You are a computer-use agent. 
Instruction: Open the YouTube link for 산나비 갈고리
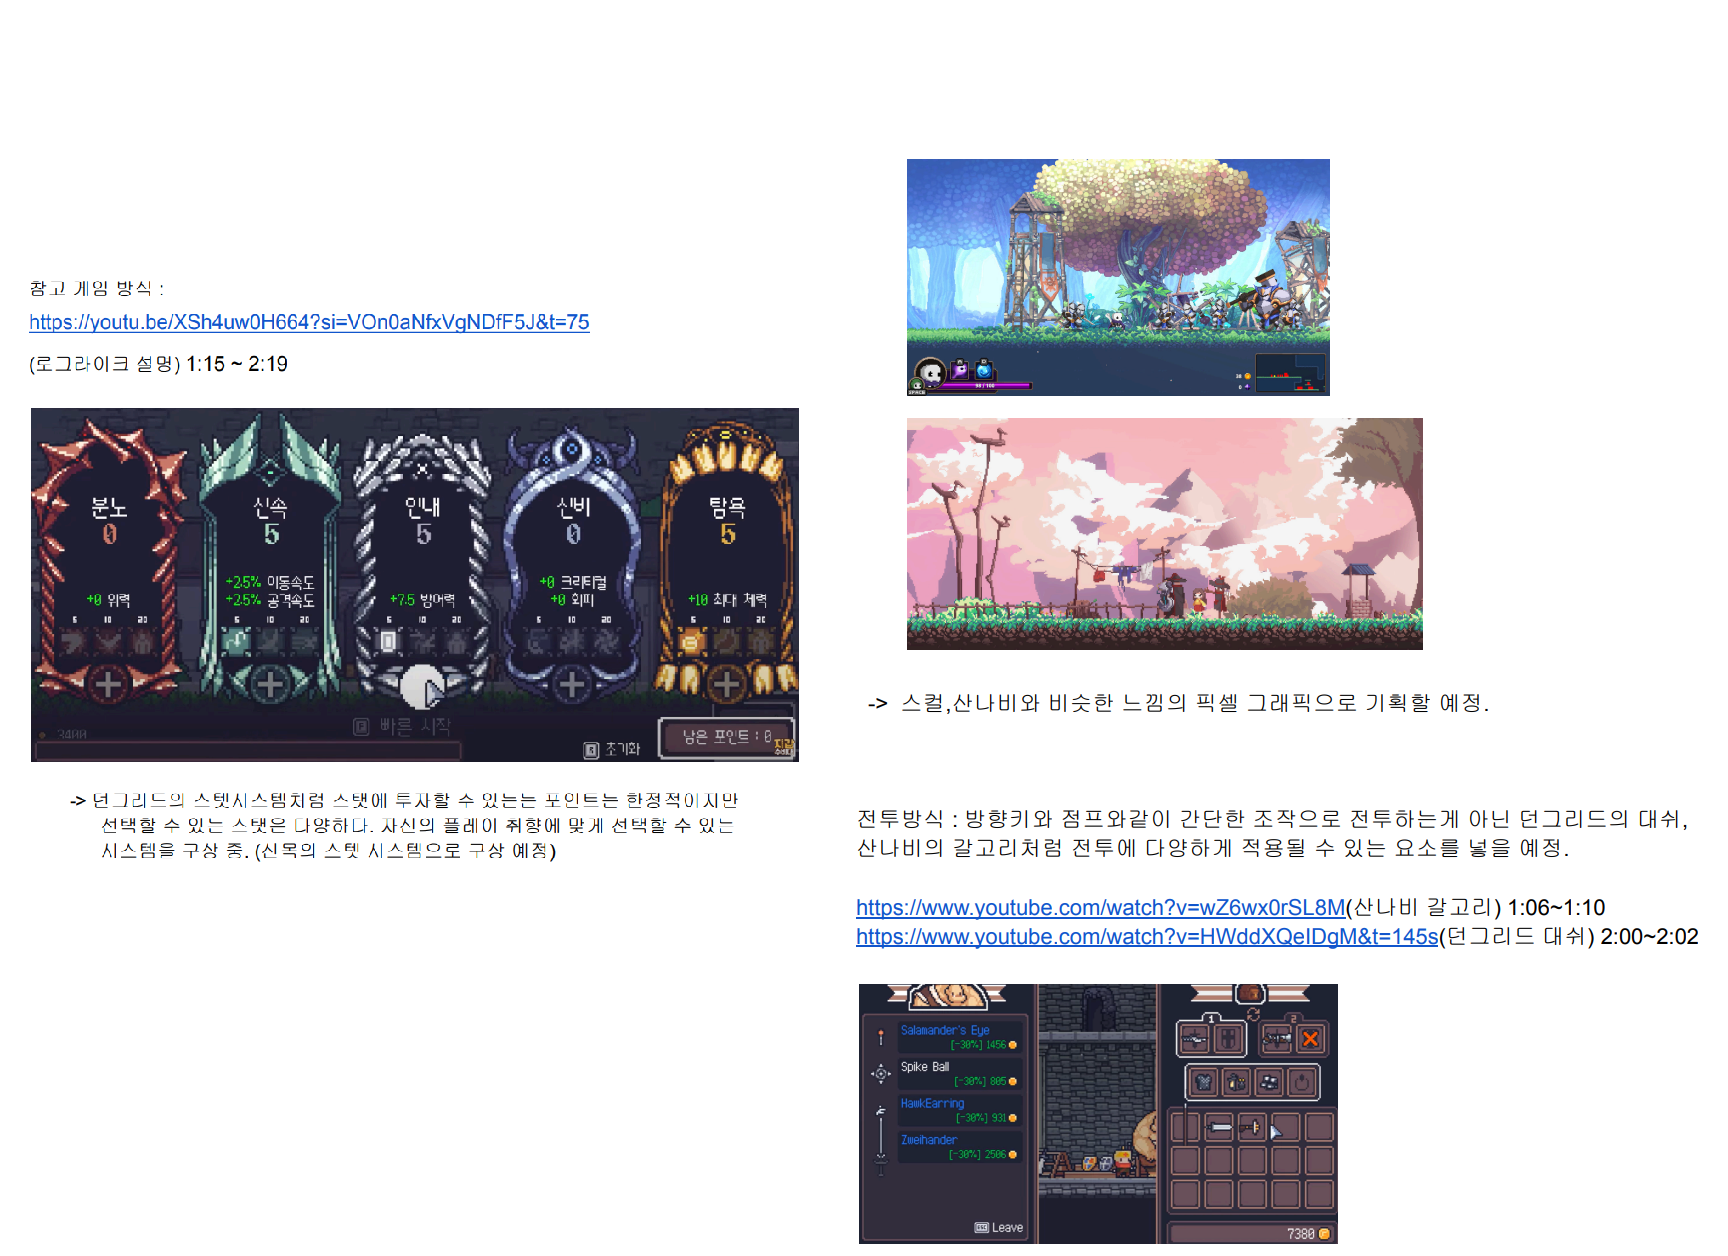click(1100, 907)
